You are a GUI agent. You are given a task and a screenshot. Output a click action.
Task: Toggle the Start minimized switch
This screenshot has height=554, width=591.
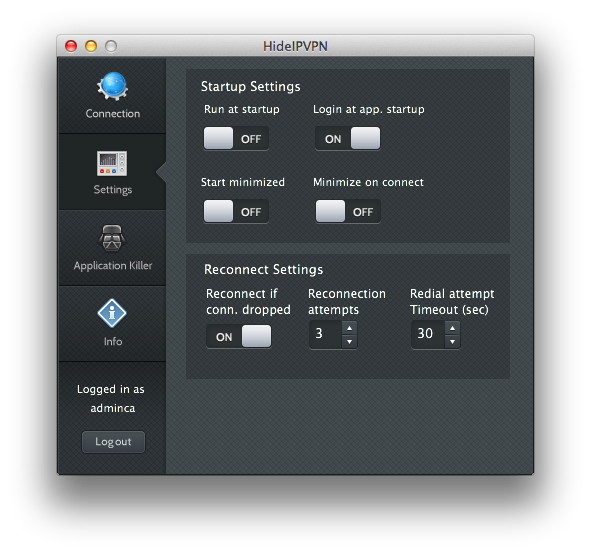(x=236, y=211)
